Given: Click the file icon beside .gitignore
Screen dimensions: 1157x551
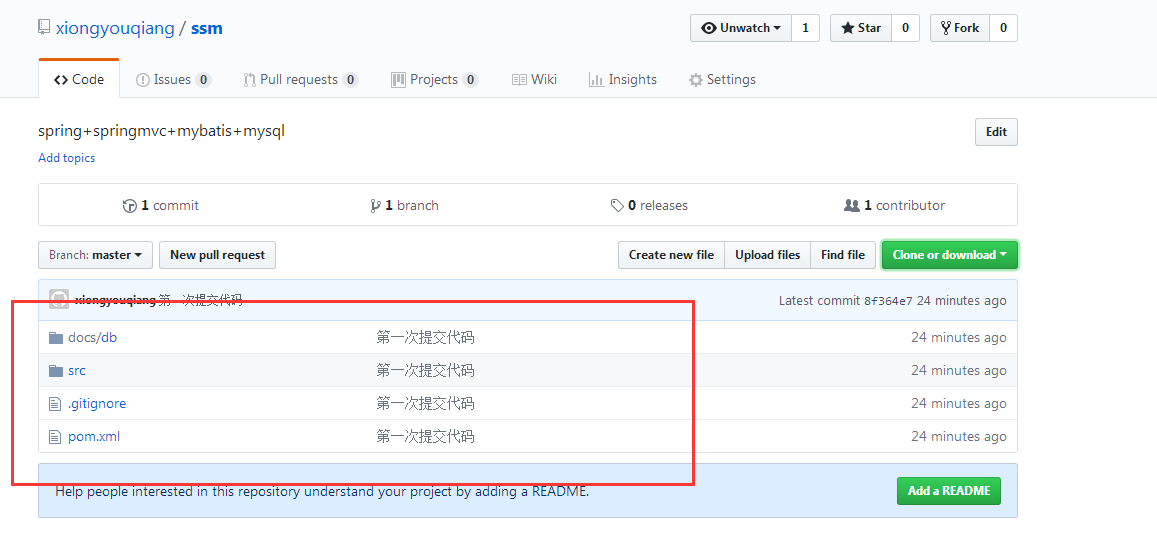Looking at the screenshot, I should (x=55, y=403).
